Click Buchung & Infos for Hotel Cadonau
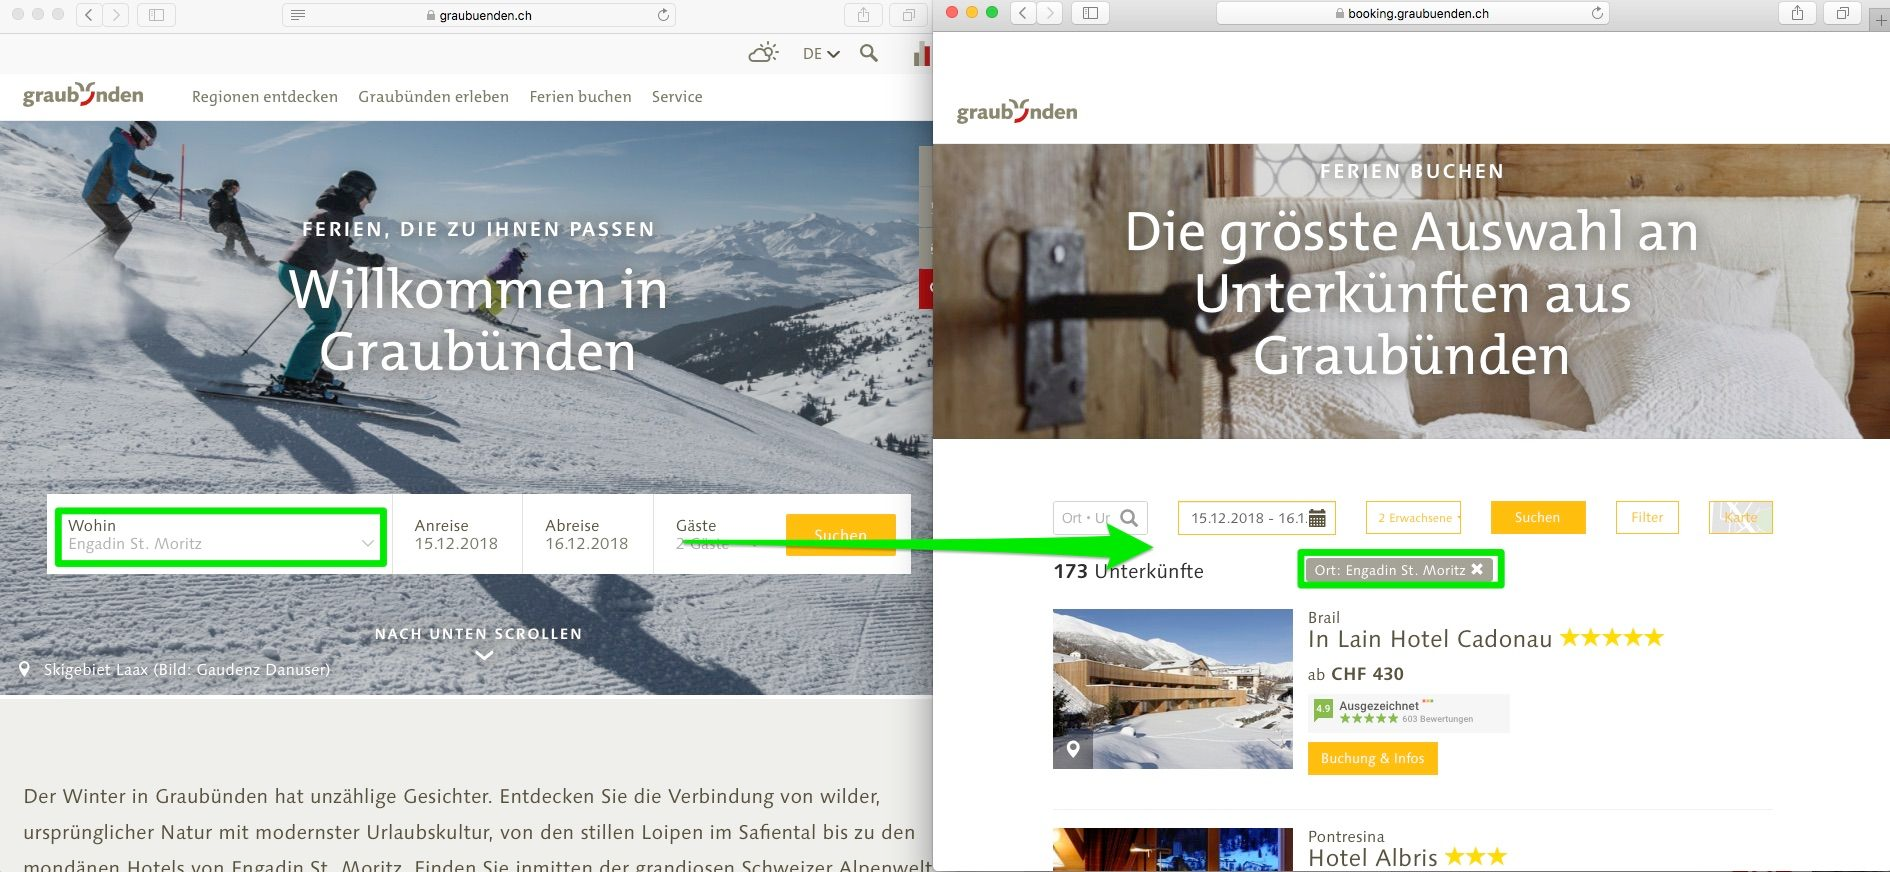Image resolution: width=1890 pixels, height=872 pixels. [1373, 758]
